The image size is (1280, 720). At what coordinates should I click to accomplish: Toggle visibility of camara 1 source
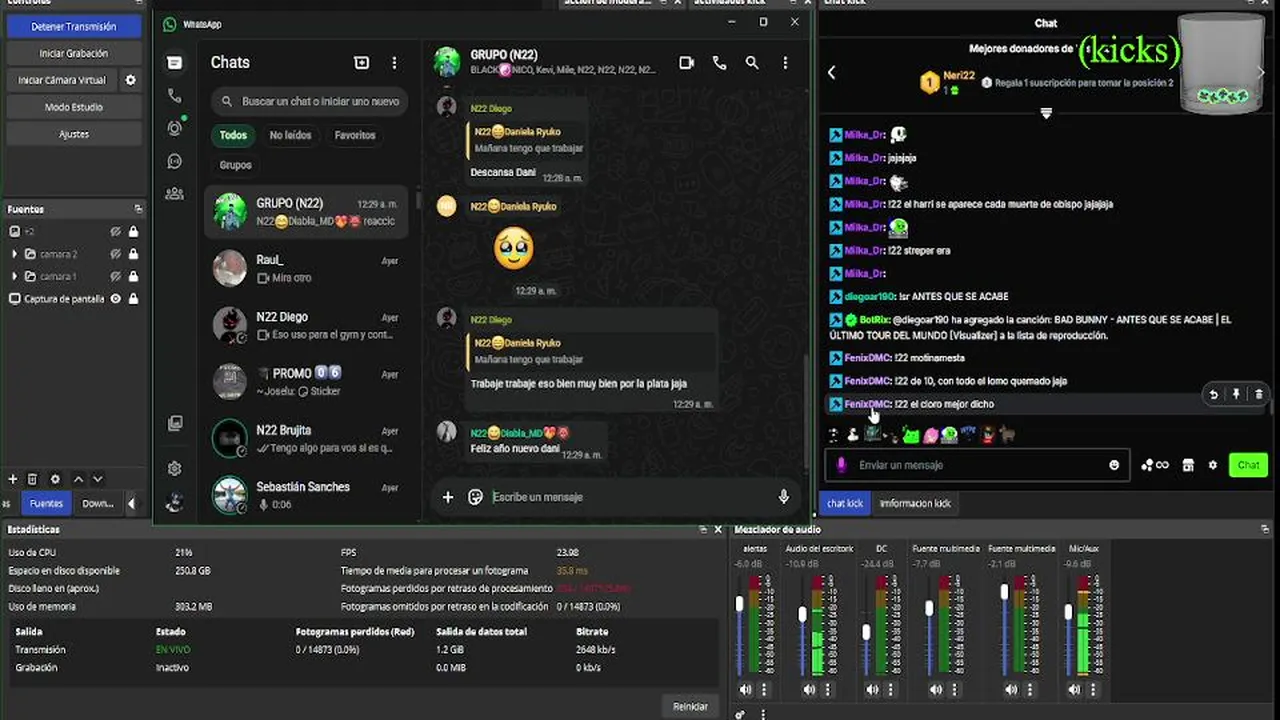[x=116, y=276]
